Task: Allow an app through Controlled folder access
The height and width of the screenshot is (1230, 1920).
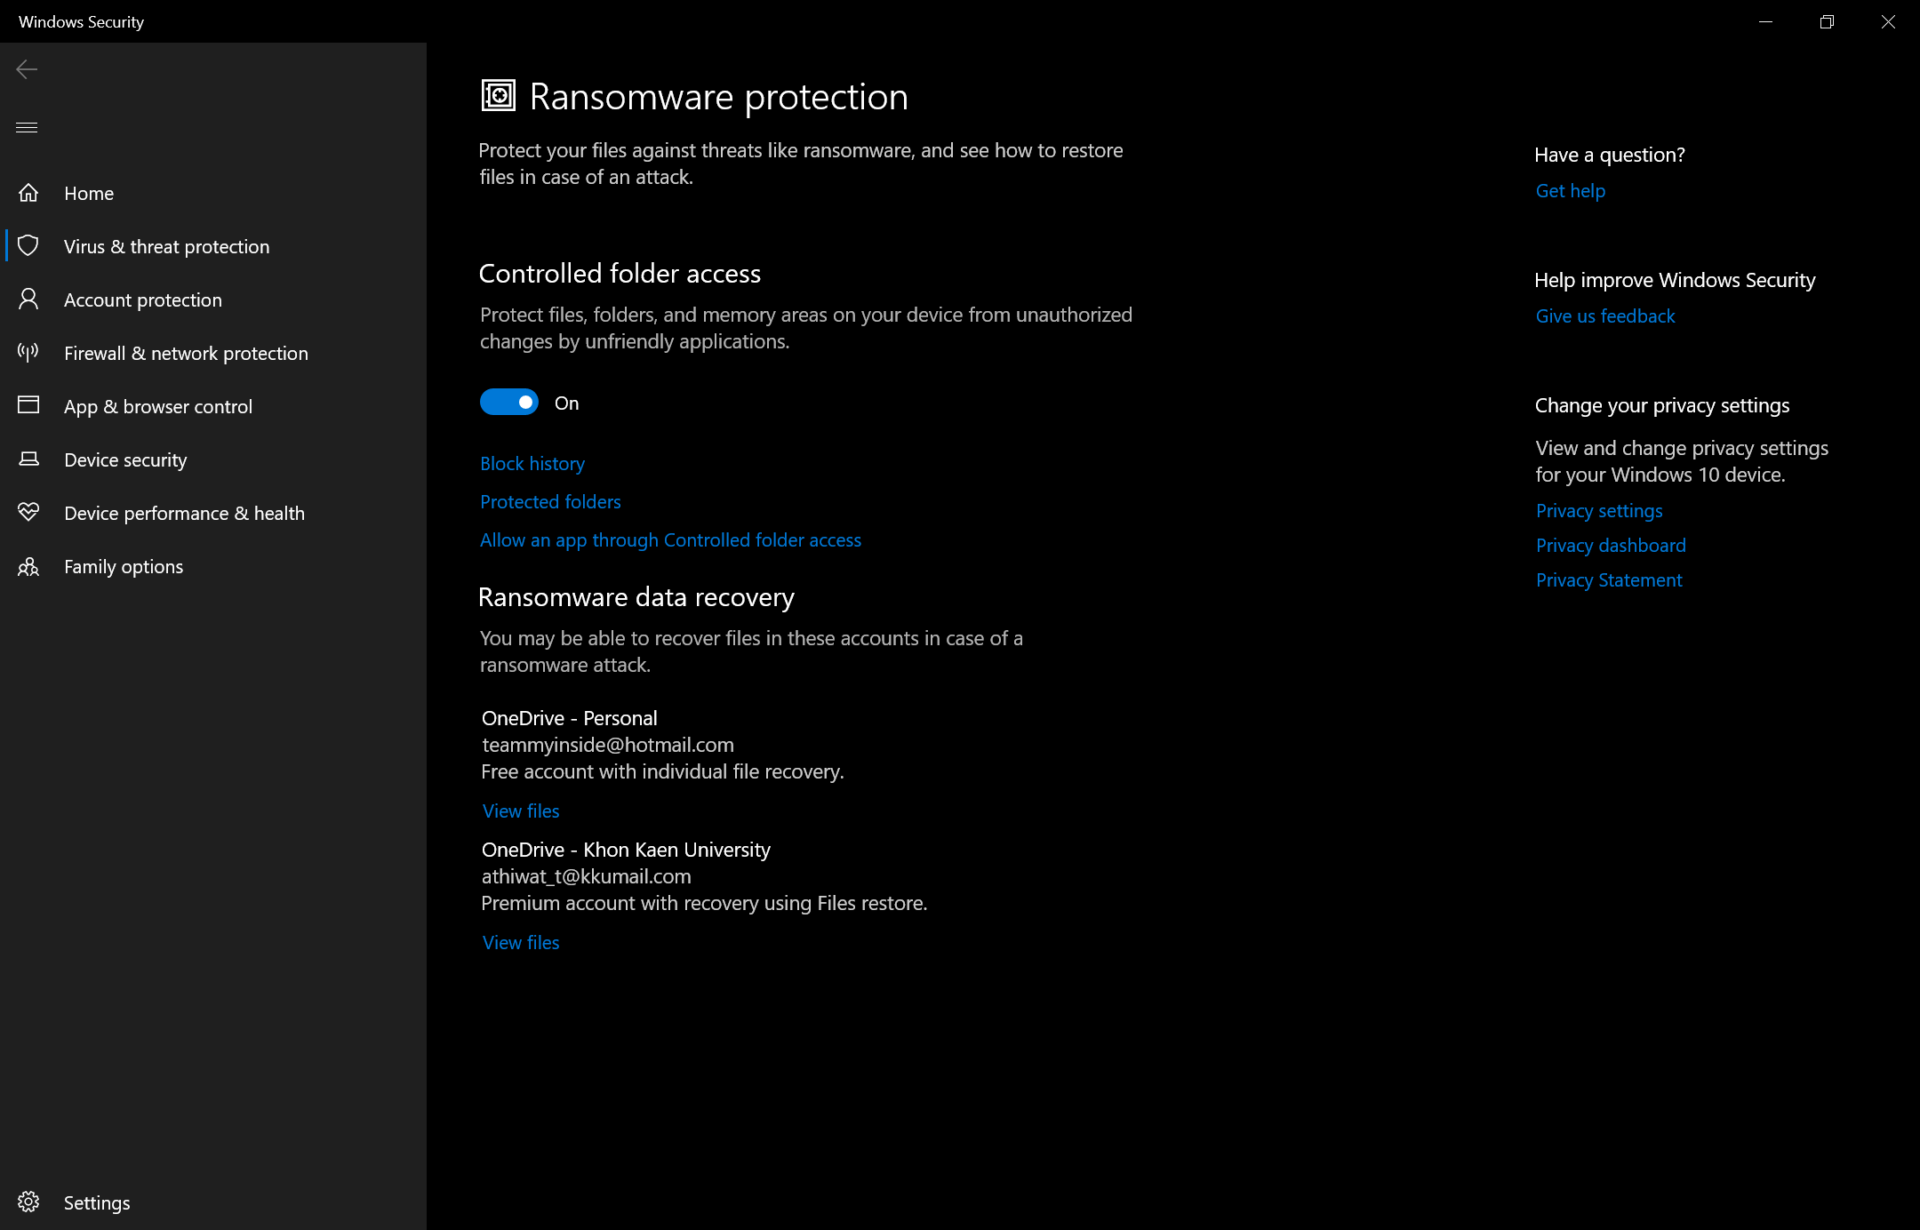Action: tap(670, 539)
